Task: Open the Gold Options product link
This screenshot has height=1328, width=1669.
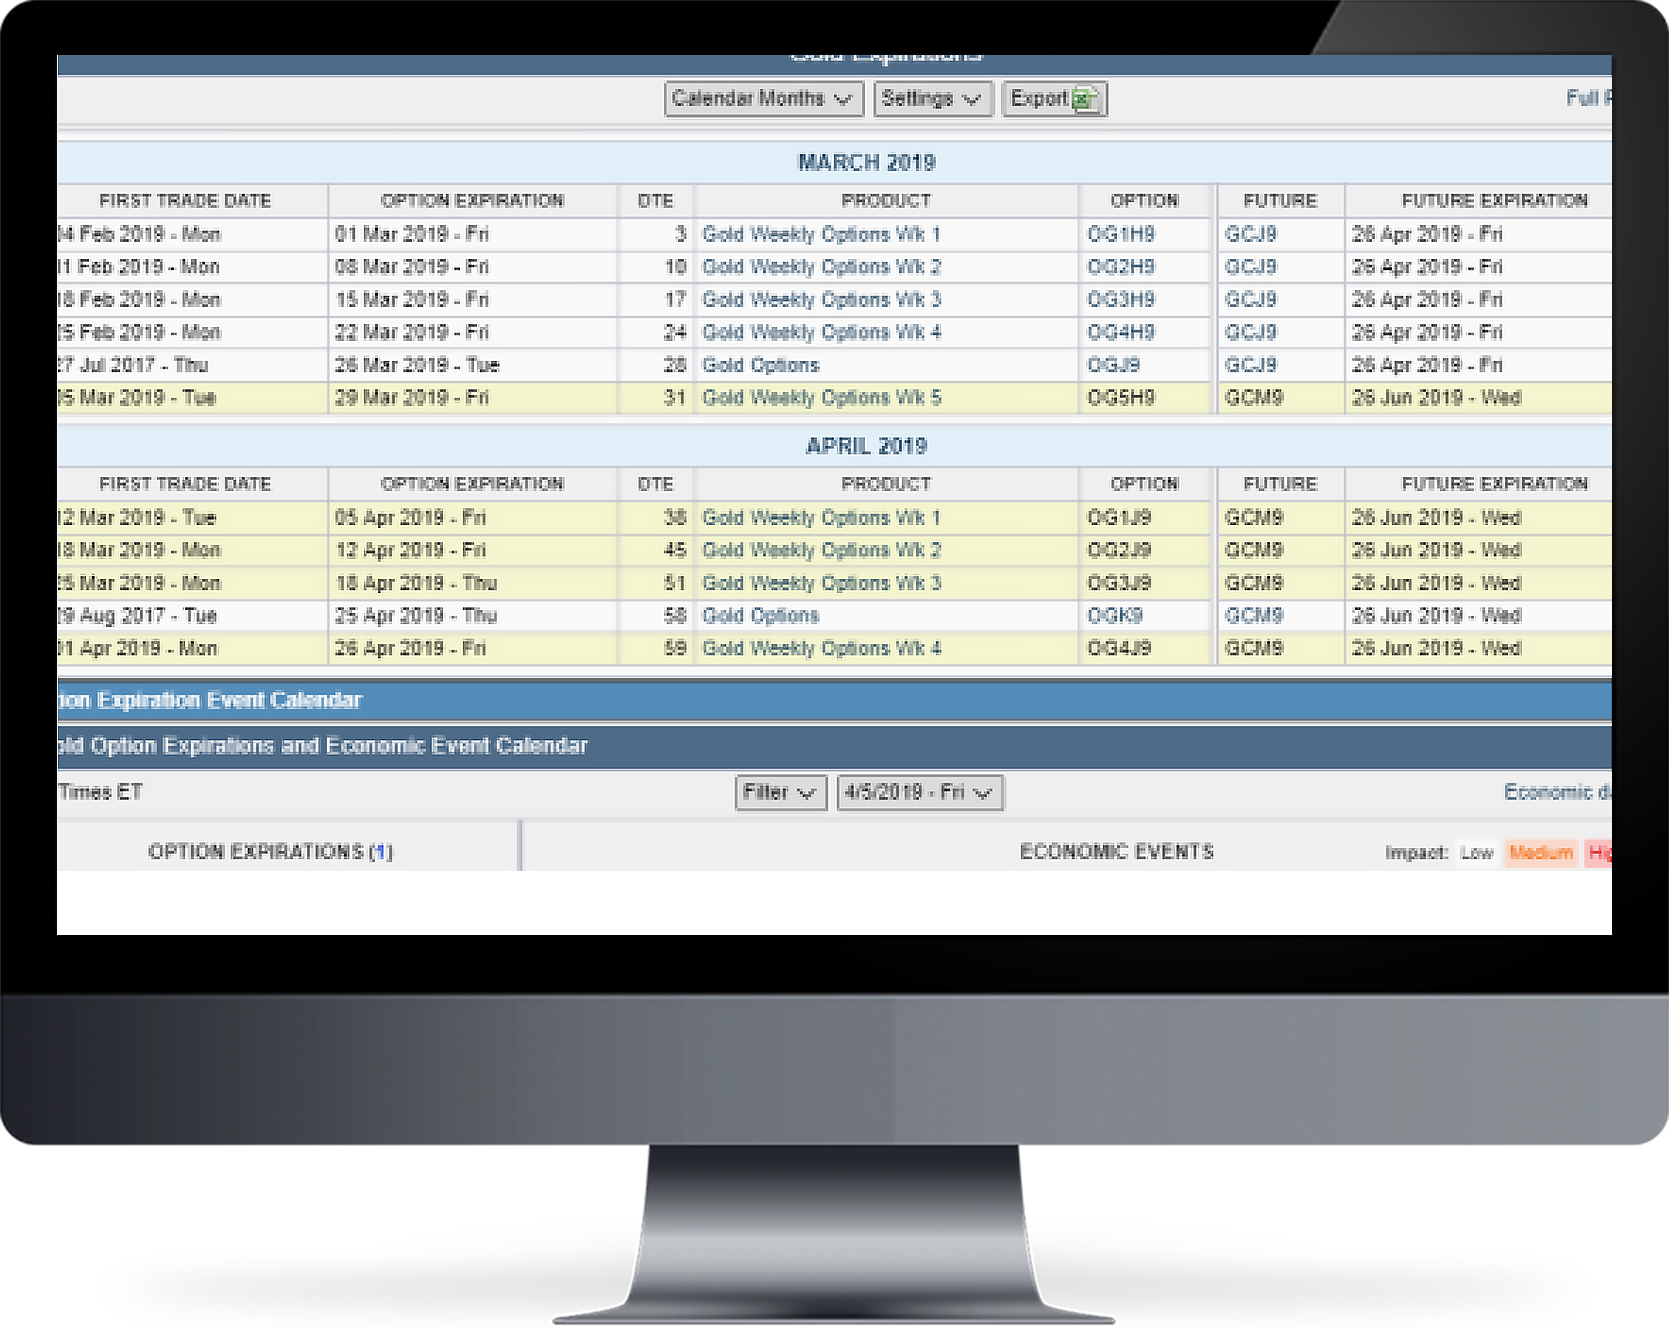Action: click(761, 364)
